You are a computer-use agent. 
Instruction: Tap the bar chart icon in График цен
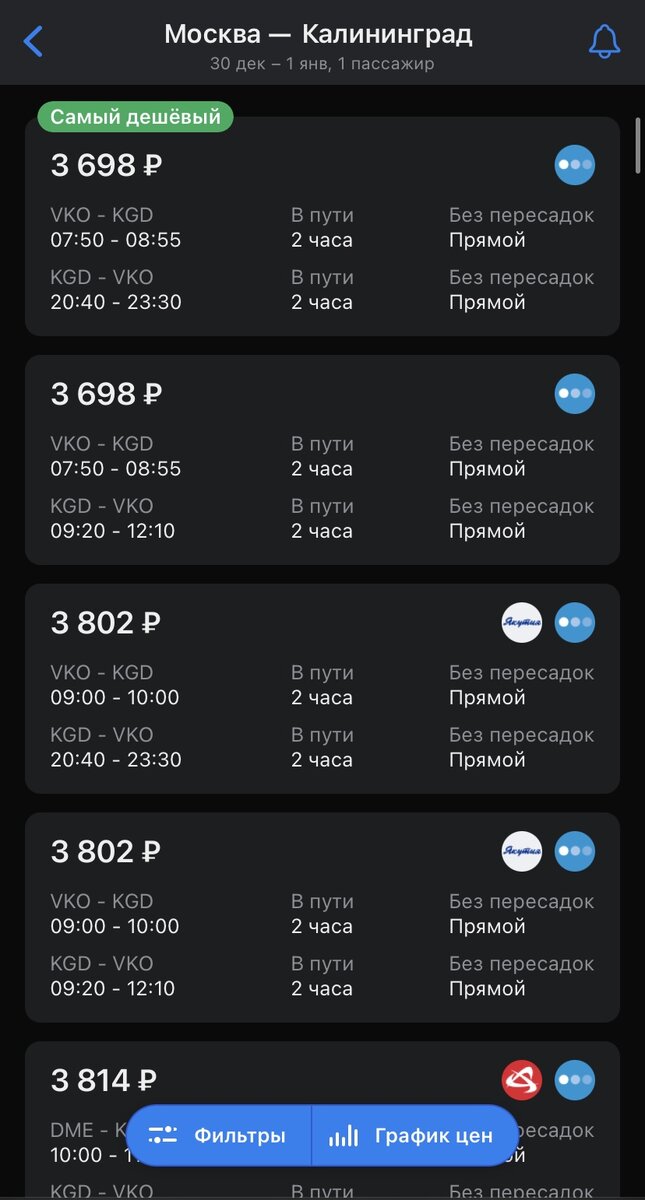344,1136
